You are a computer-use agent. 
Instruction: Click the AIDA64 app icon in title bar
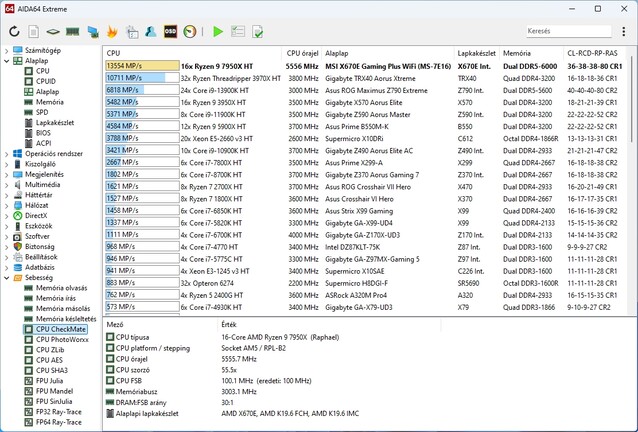[x=10, y=9]
